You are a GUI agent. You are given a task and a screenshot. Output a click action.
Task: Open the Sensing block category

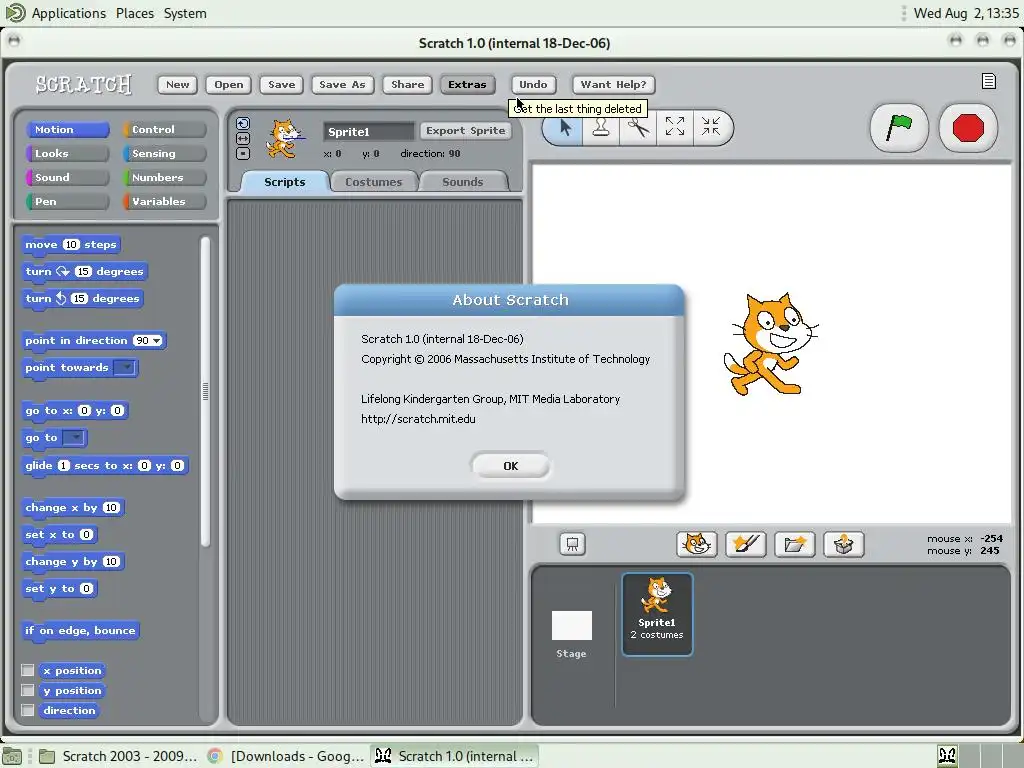point(165,153)
